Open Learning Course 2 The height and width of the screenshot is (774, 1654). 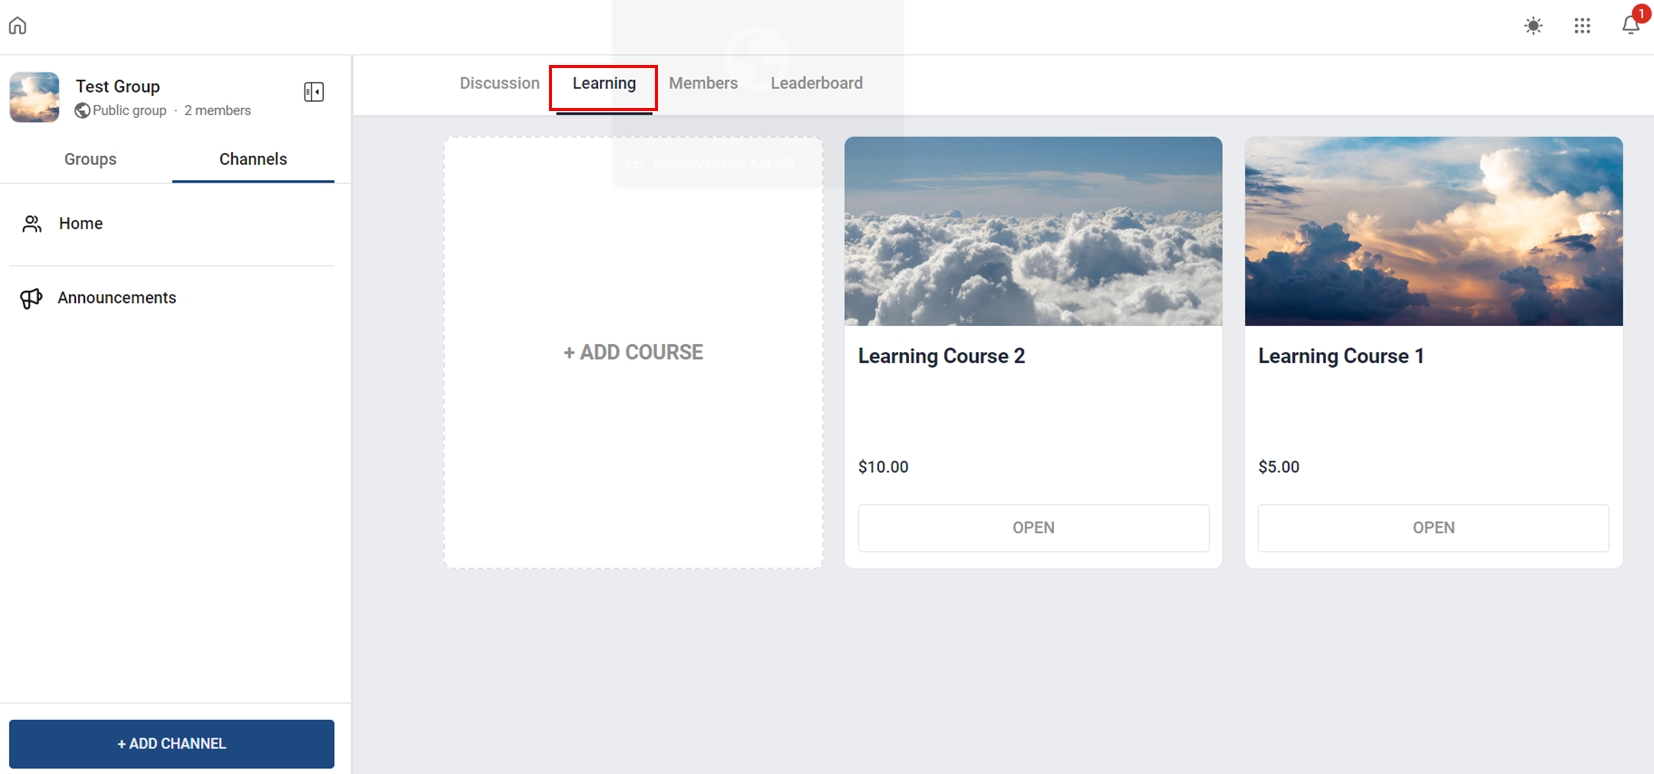(1033, 527)
